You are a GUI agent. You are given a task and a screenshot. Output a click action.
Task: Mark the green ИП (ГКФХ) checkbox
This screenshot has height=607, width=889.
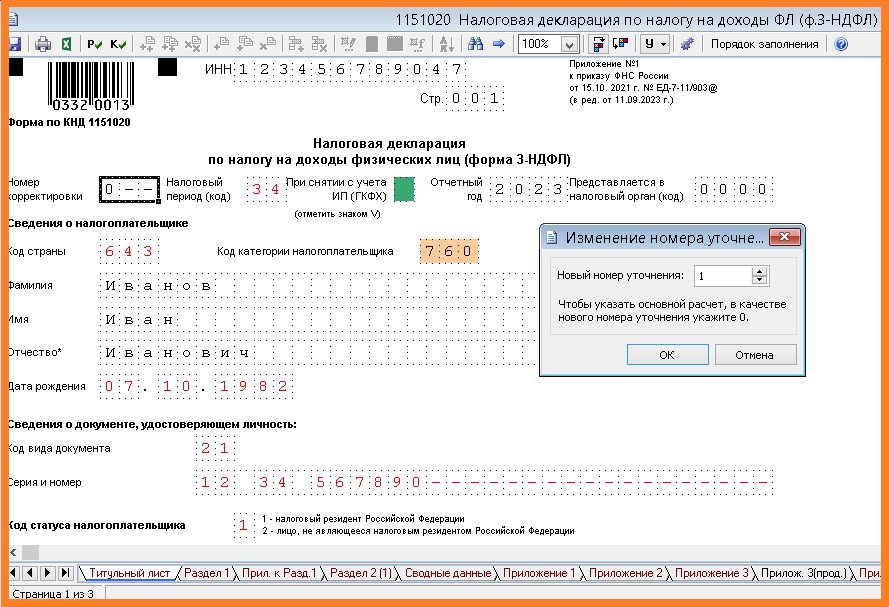(404, 189)
